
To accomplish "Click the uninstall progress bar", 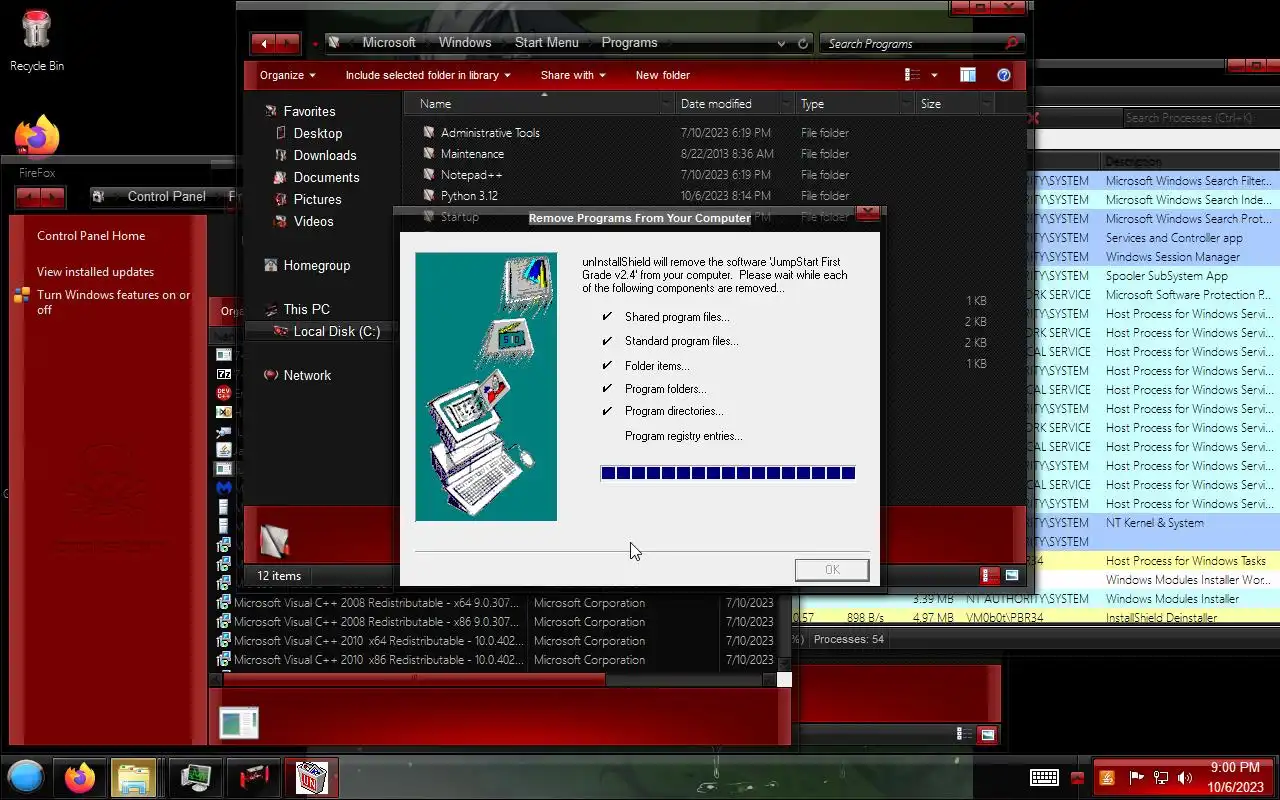I will coord(728,473).
